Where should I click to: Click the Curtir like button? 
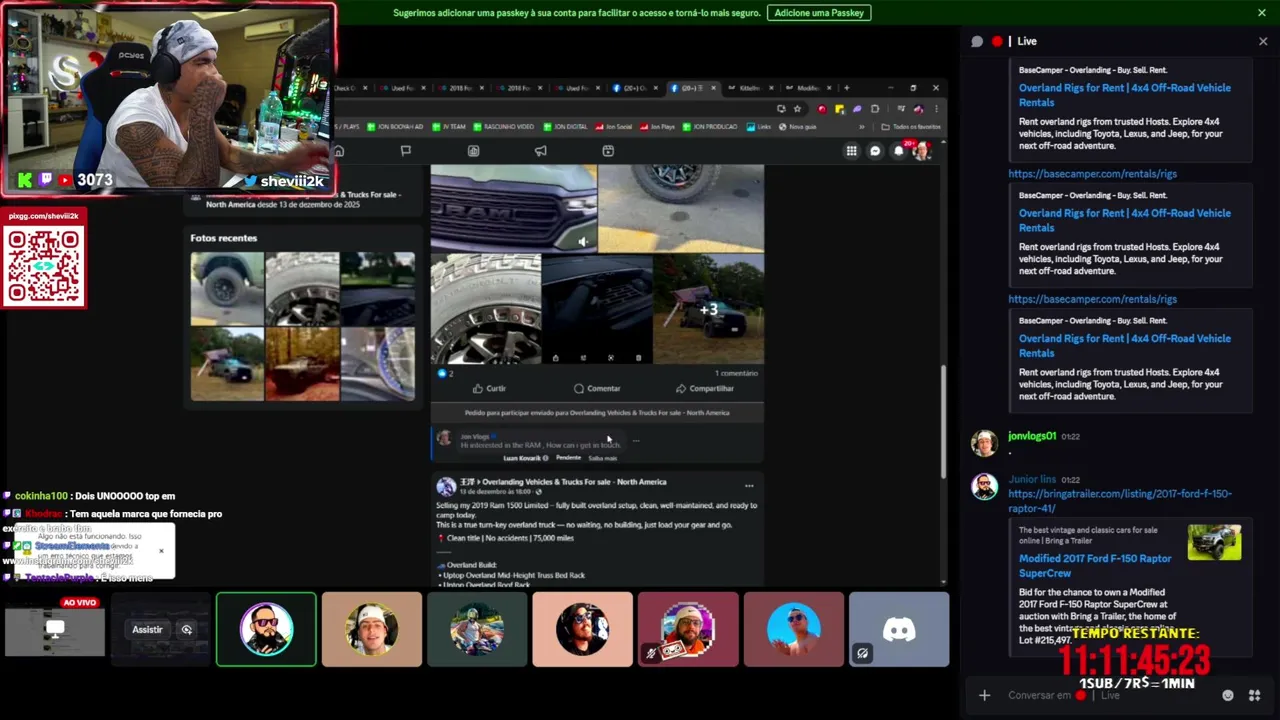[489, 389]
